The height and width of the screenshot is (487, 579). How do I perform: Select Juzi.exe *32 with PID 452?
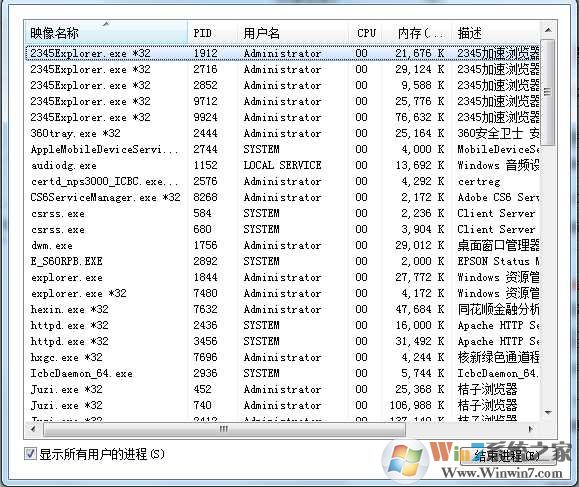(282, 389)
